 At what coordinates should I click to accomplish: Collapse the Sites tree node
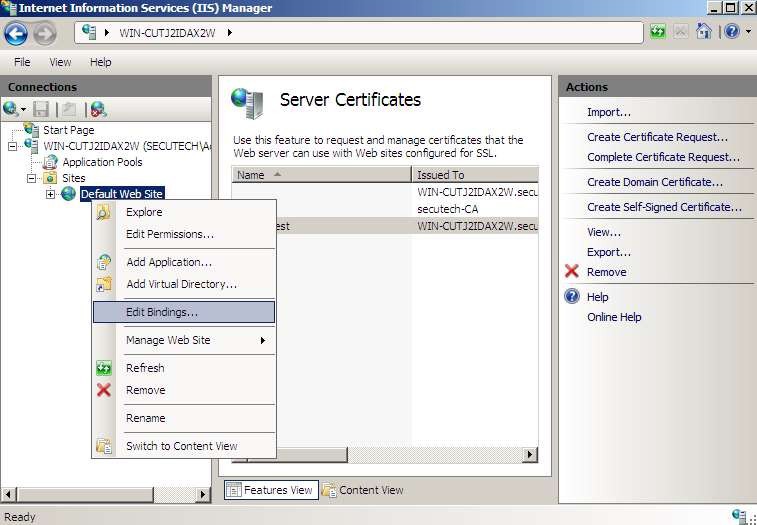coord(32,178)
